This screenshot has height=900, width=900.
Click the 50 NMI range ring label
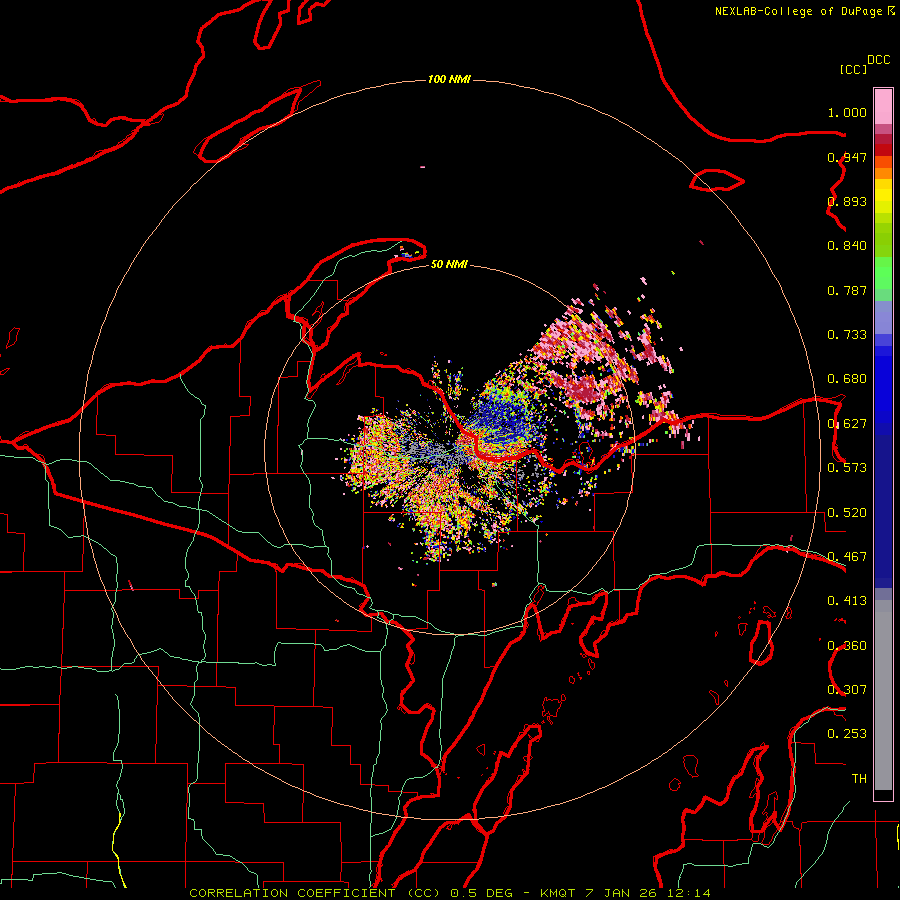click(x=449, y=265)
